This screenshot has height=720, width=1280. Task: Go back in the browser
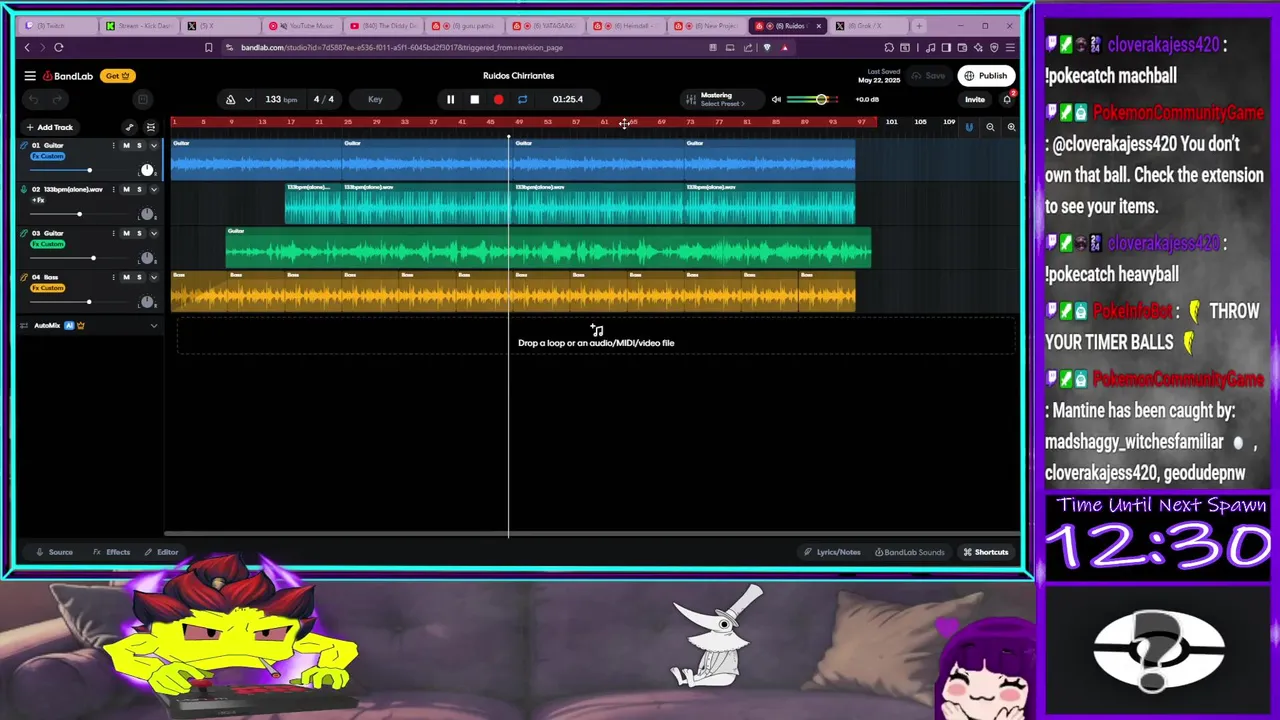pyautogui.click(x=27, y=47)
